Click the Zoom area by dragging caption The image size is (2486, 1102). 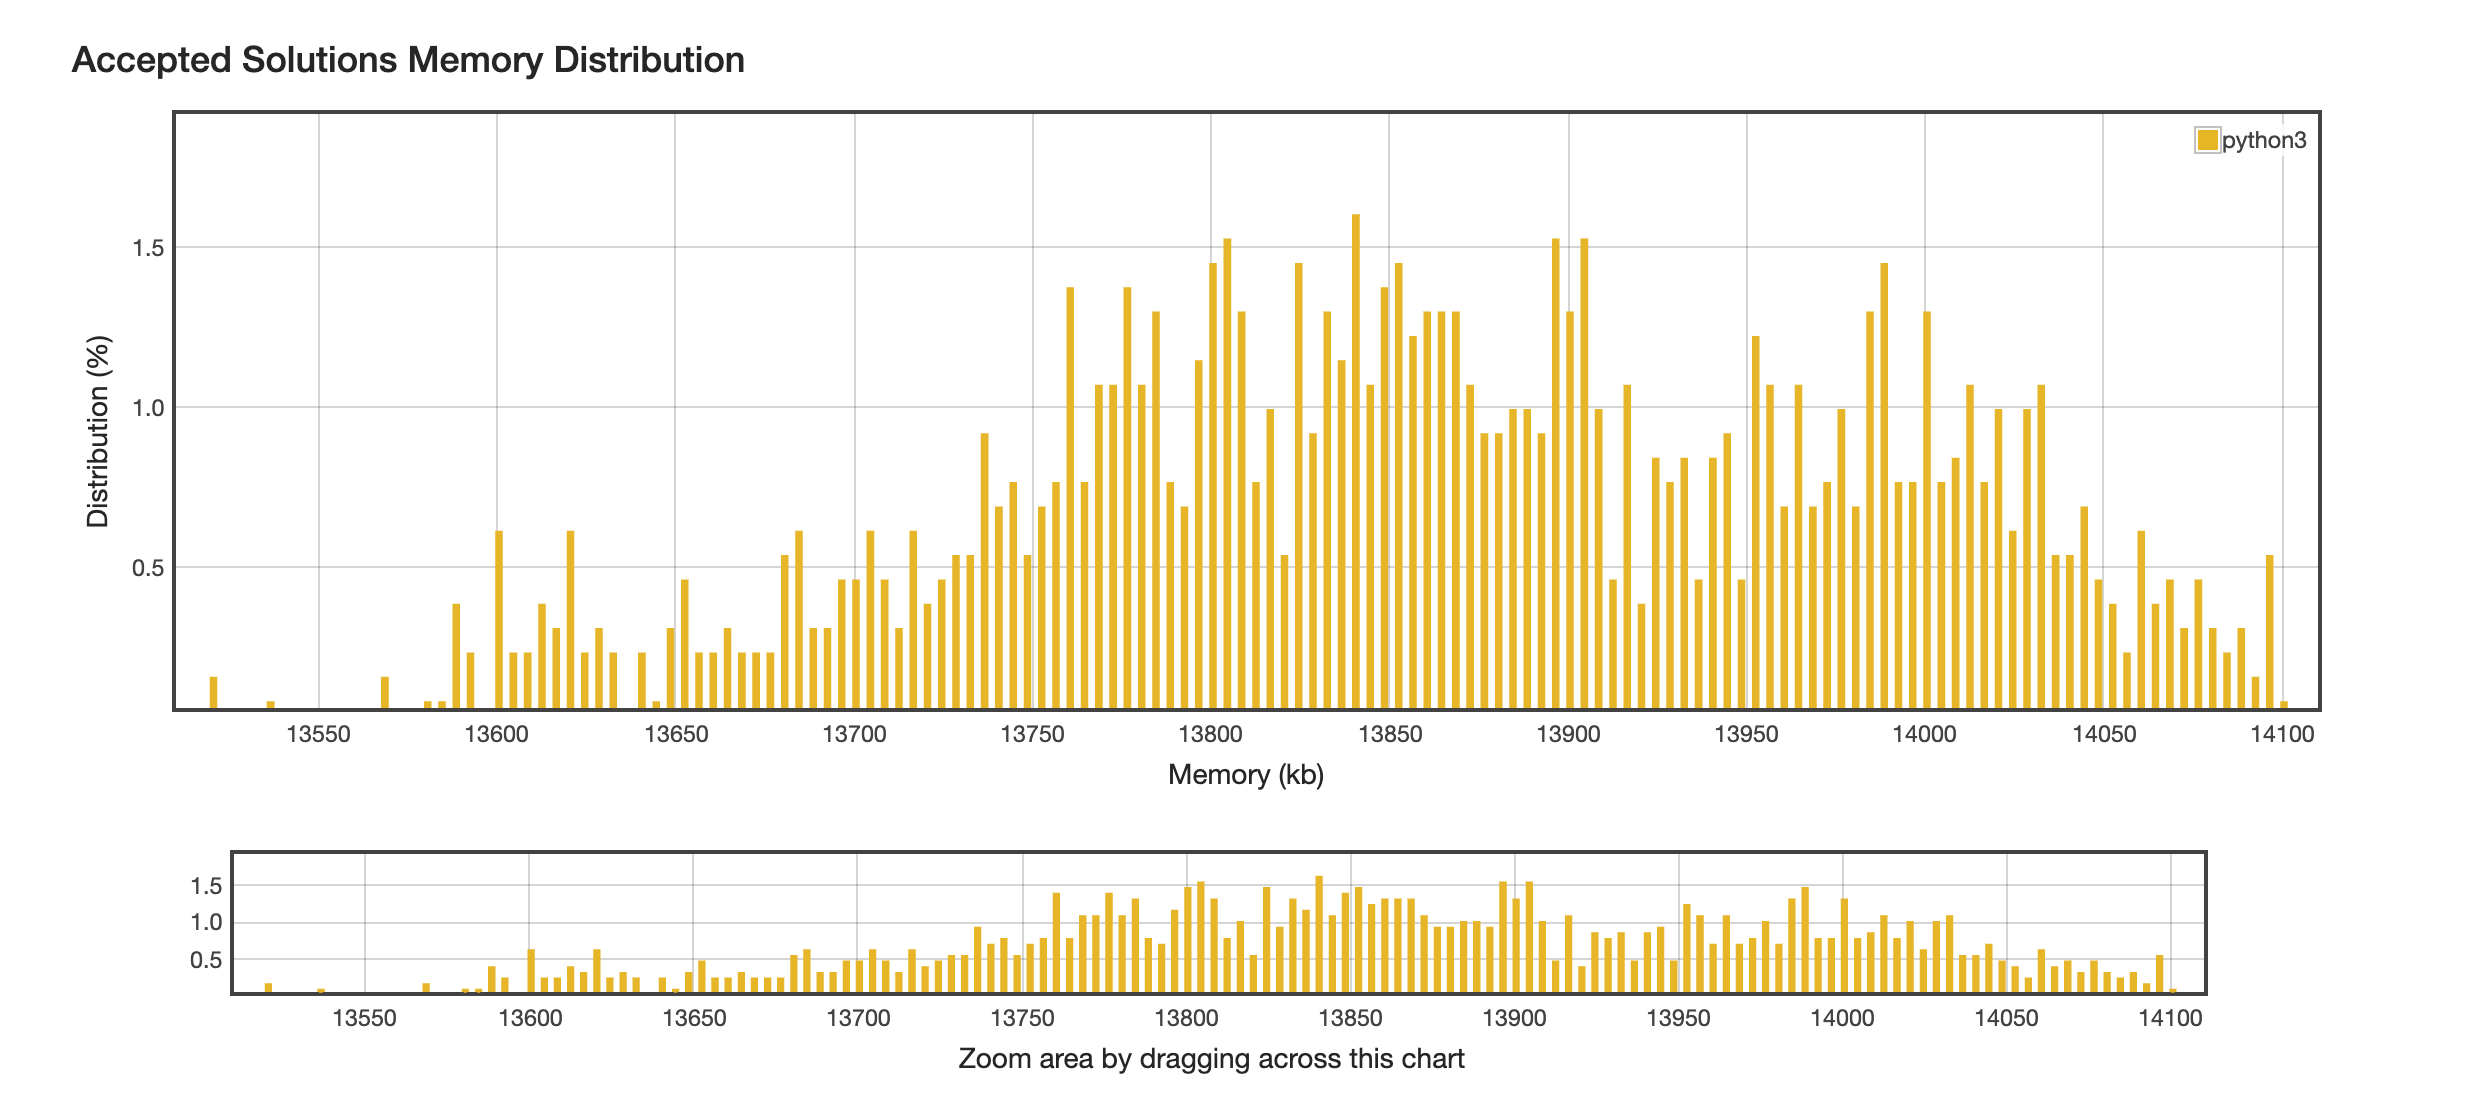(1211, 1059)
